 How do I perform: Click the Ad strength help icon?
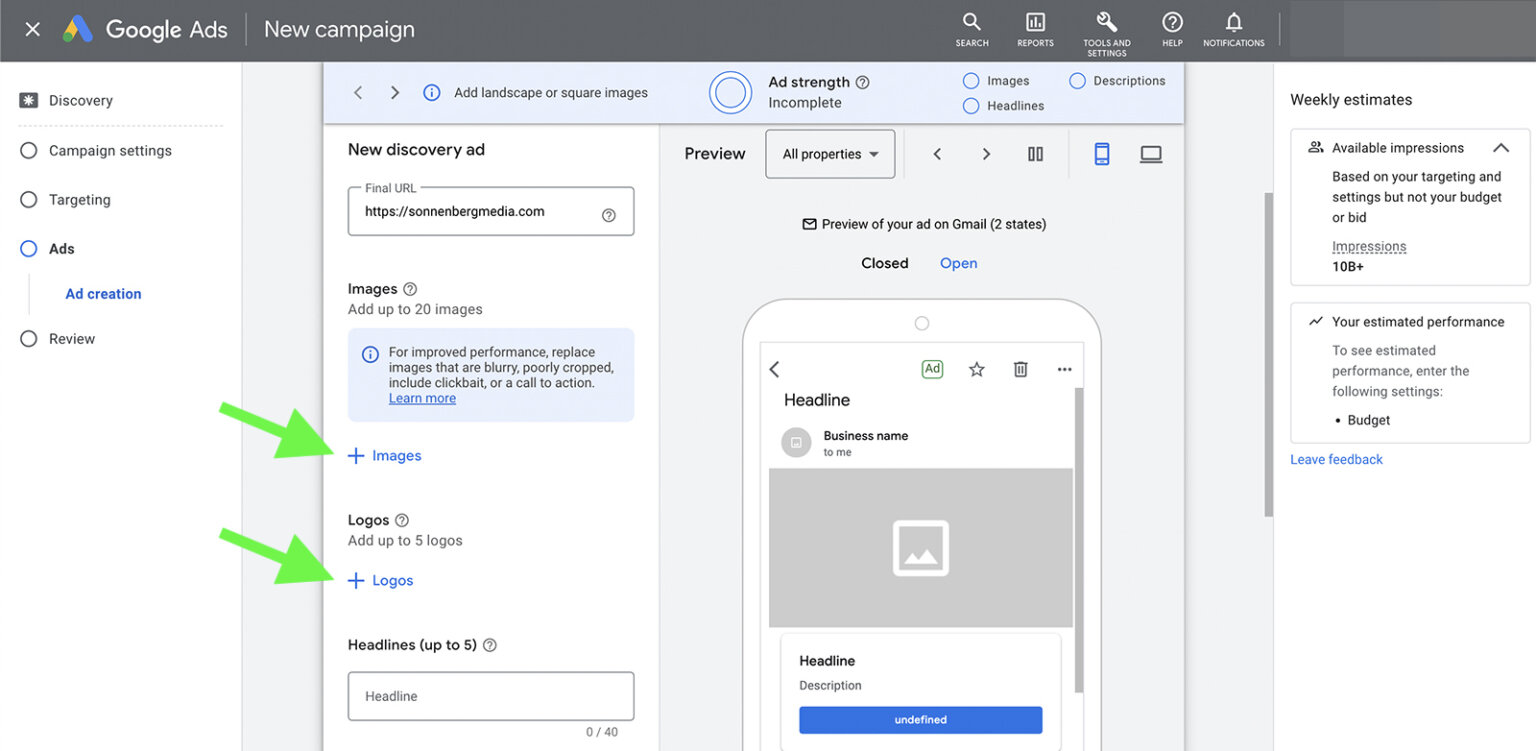(862, 82)
